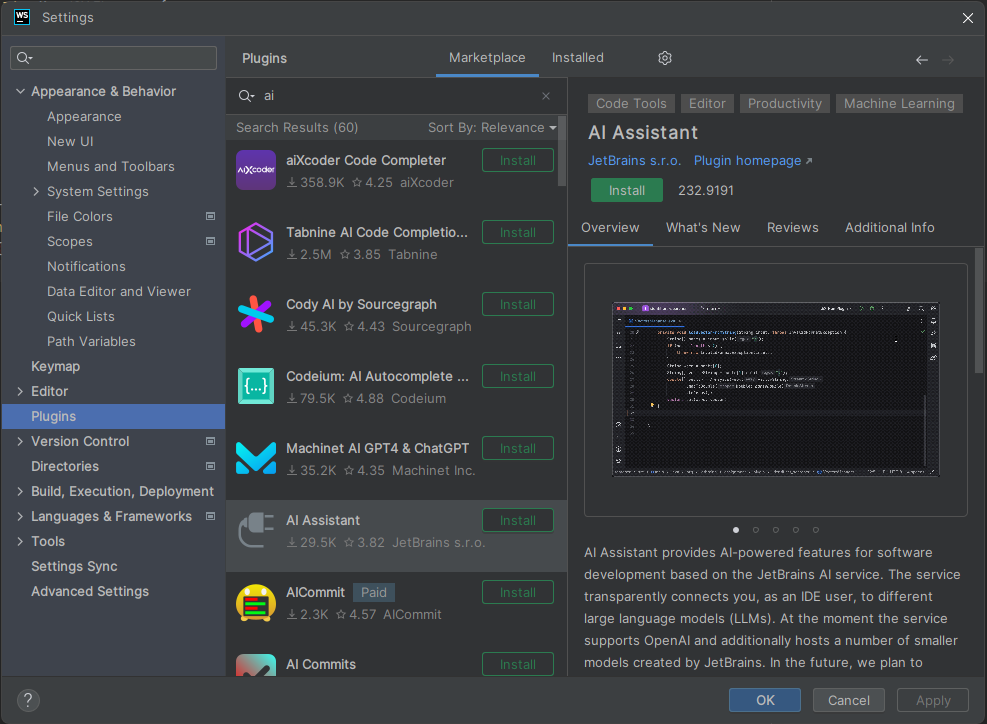The width and height of the screenshot is (987, 724).
Task: Select the Overview tab
Action: 610,227
